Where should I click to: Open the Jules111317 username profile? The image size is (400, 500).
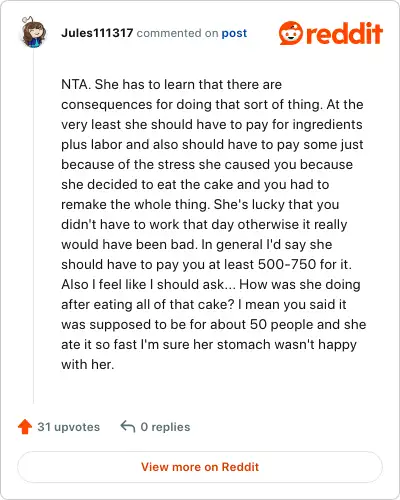click(97, 33)
